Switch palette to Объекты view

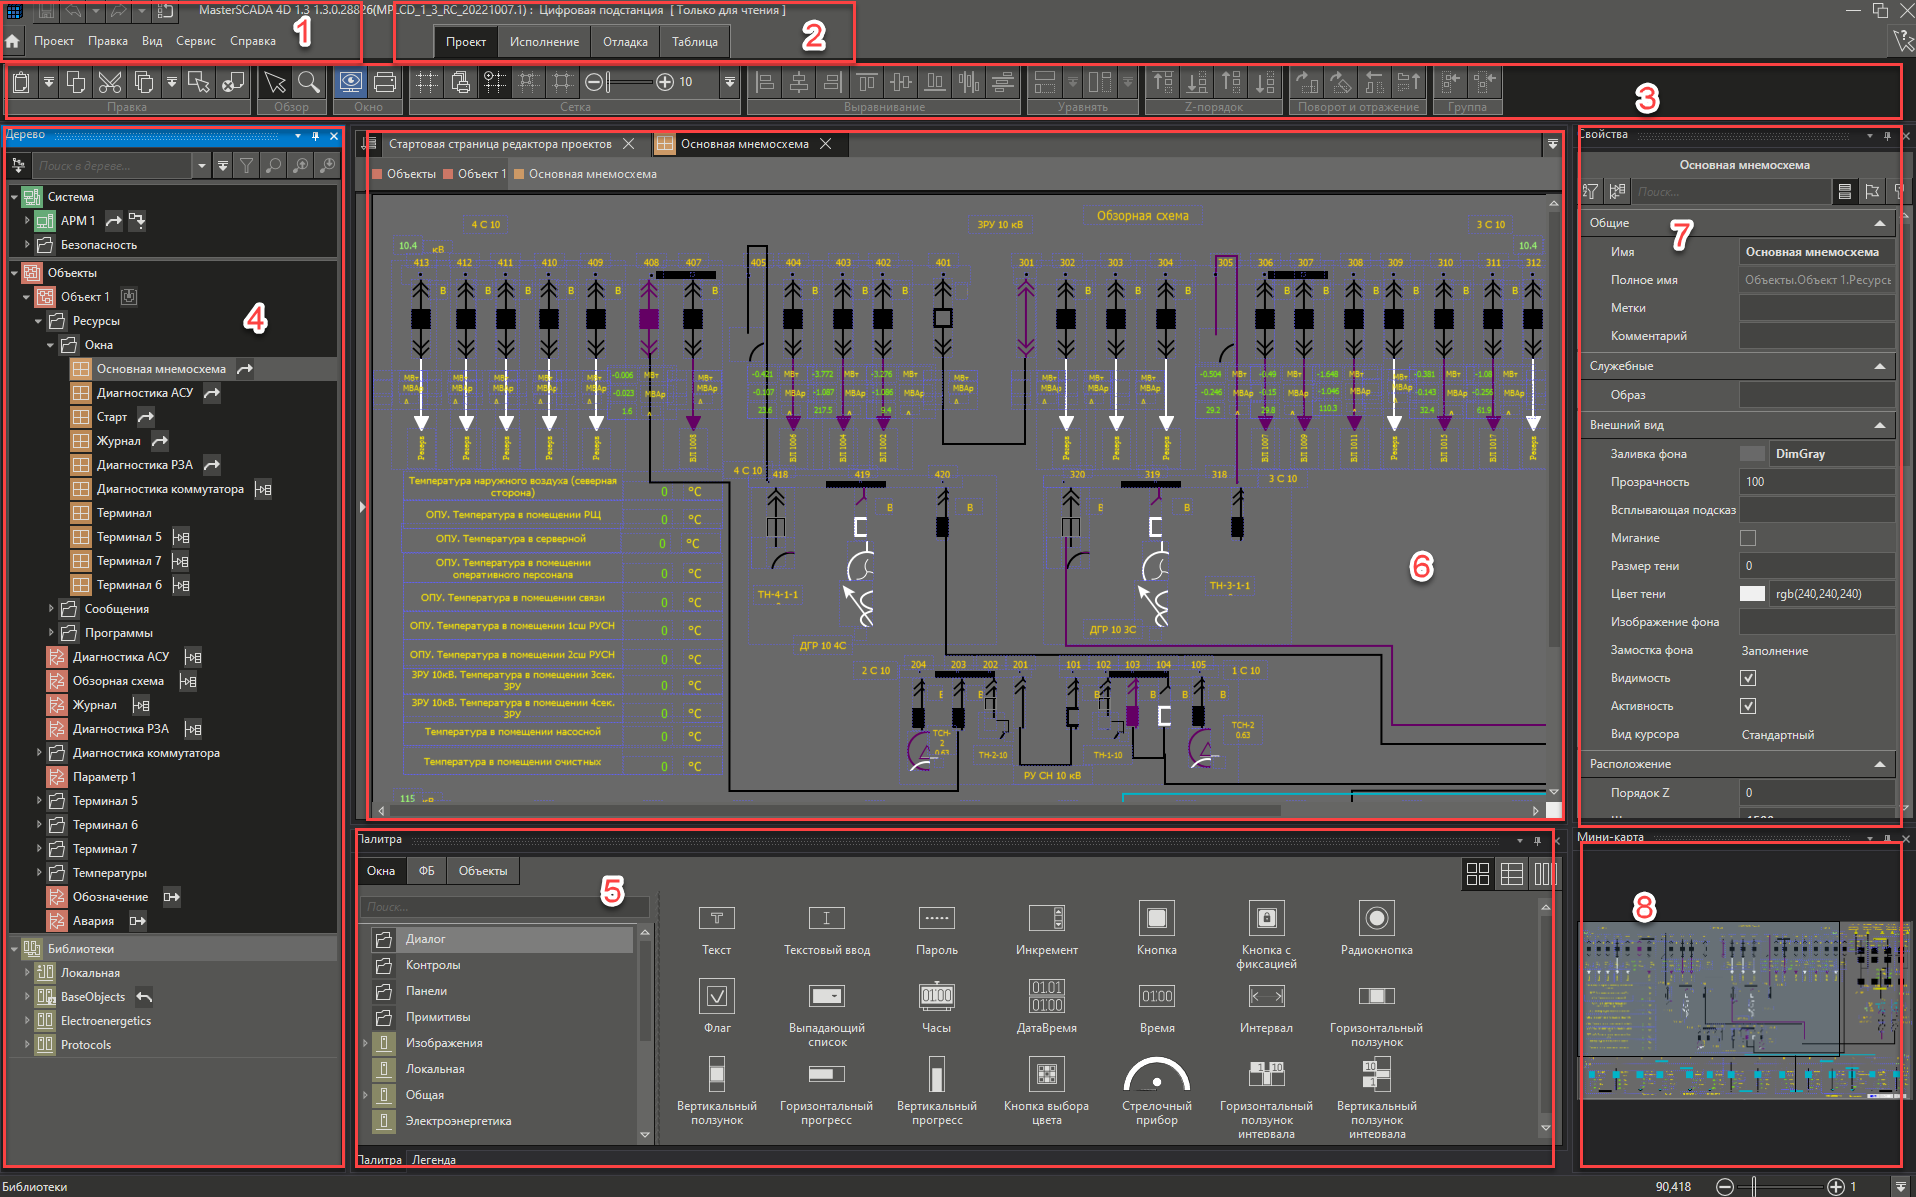click(x=483, y=870)
